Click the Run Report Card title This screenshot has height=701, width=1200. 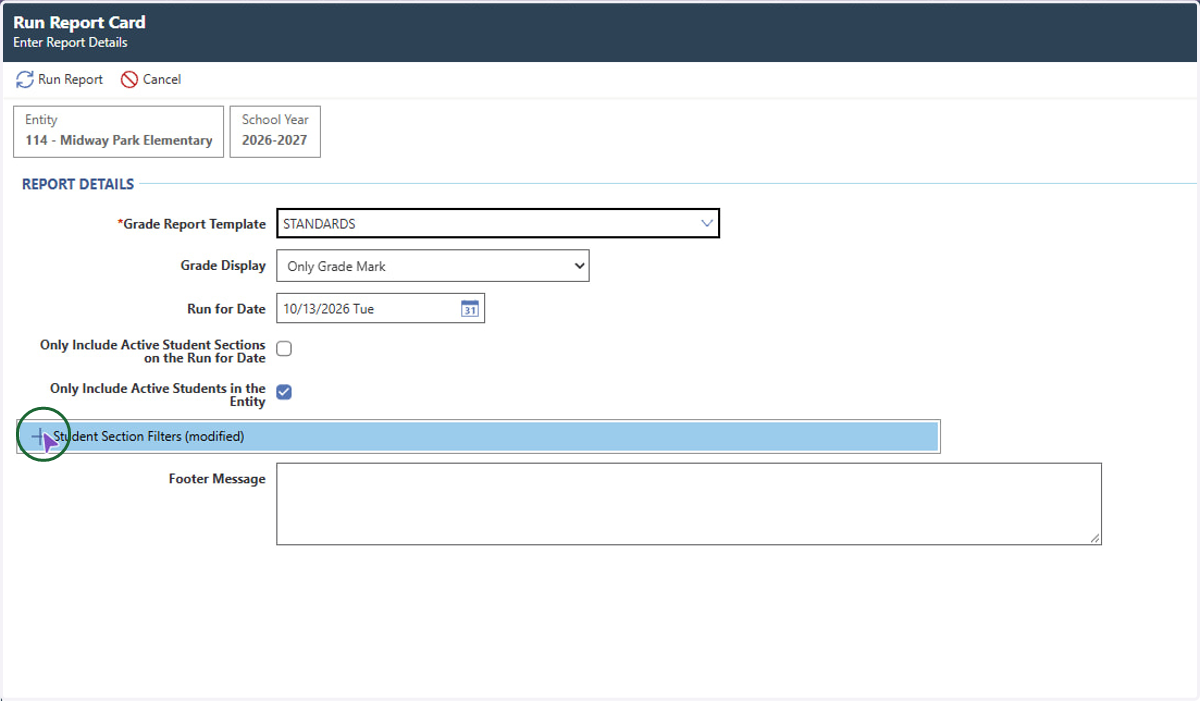point(79,22)
